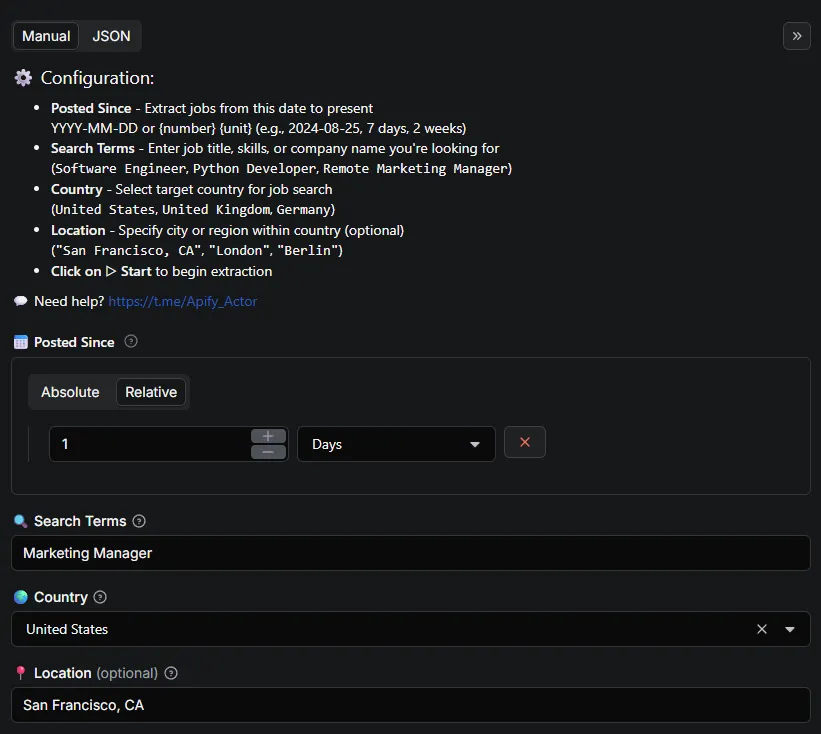The image size is (821, 734).
Task: Click the help icon beside Location
Action: [x=171, y=673]
